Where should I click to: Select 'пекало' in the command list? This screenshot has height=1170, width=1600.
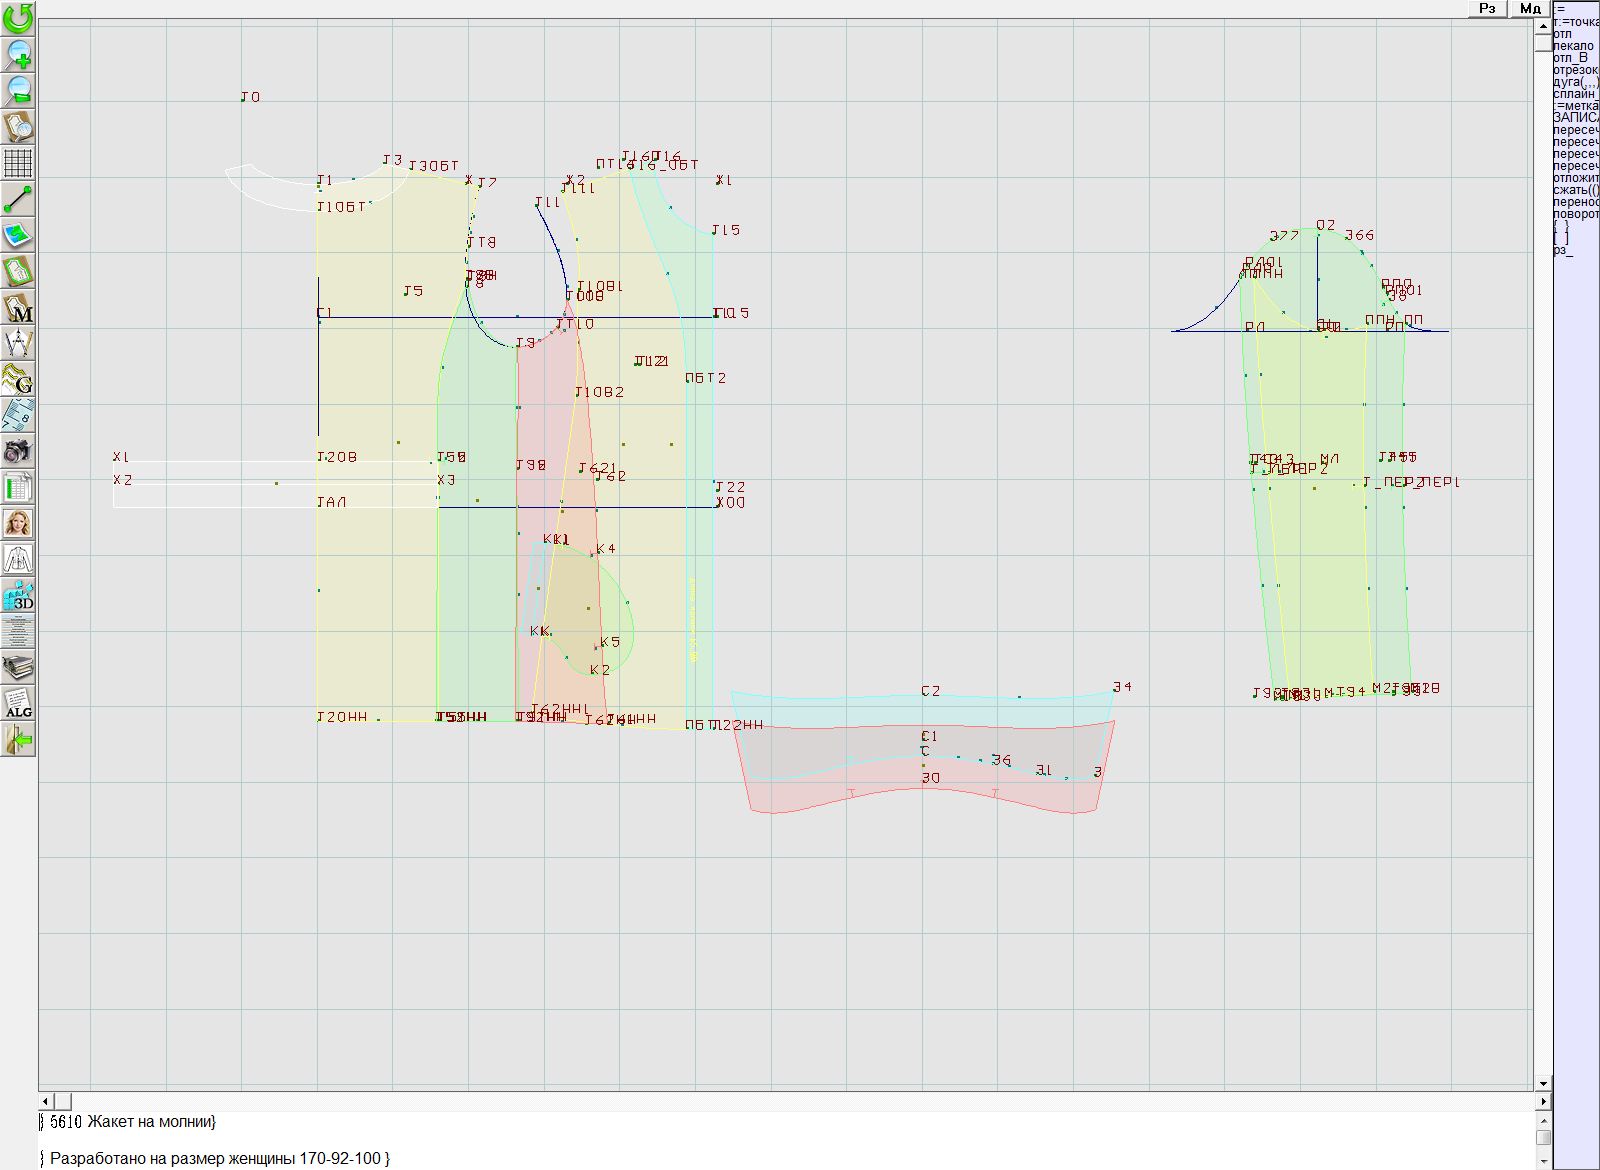click(1573, 46)
